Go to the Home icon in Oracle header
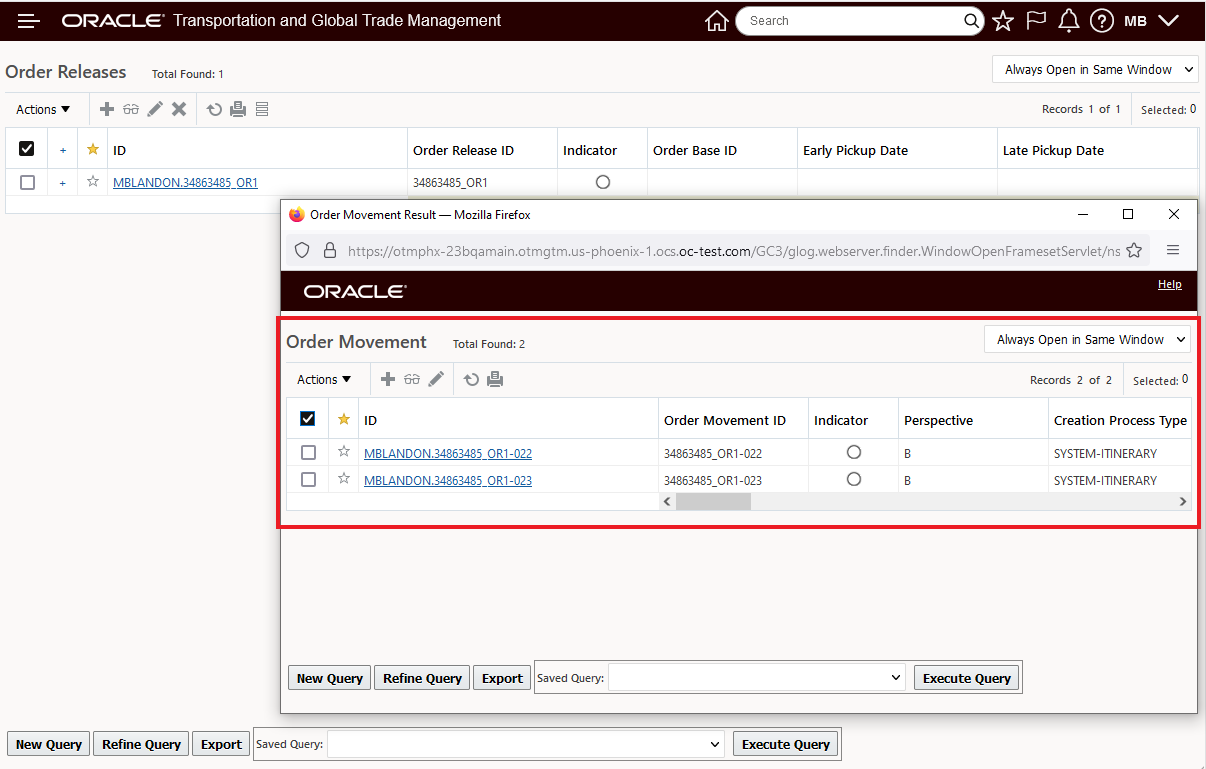 (x=717, y=21)
